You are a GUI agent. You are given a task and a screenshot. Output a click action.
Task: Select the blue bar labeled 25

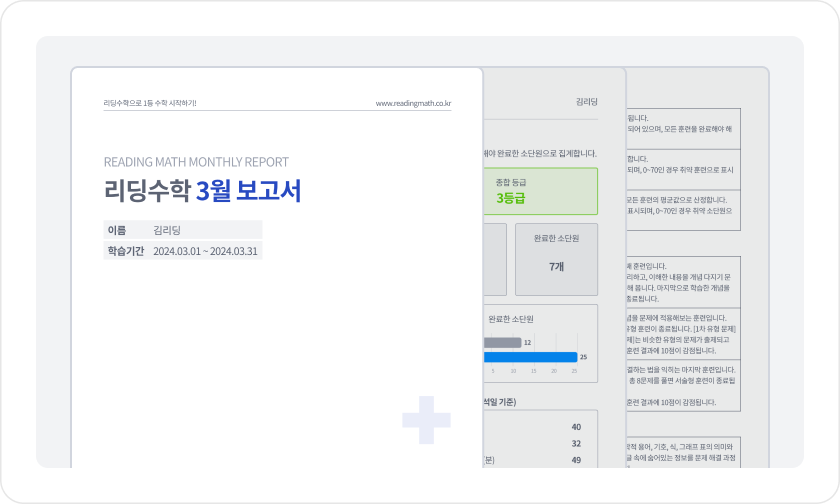pos(530,357)
